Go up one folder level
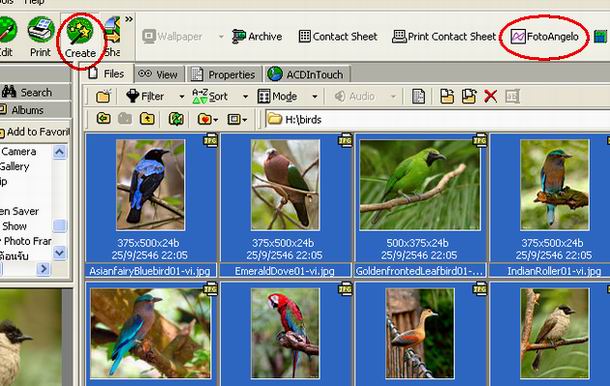Viewport: 610px width, 386px height. click(x=147, y=118)
